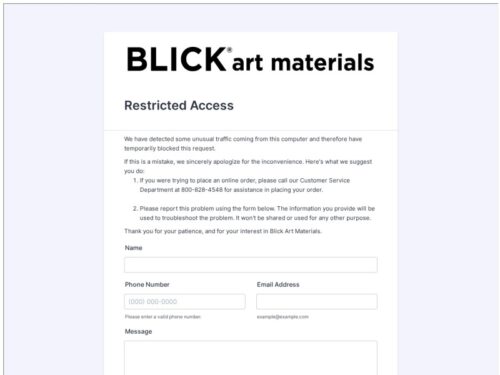
Task: Focus the Email Address input box
Action: click(x=317, y=302)
